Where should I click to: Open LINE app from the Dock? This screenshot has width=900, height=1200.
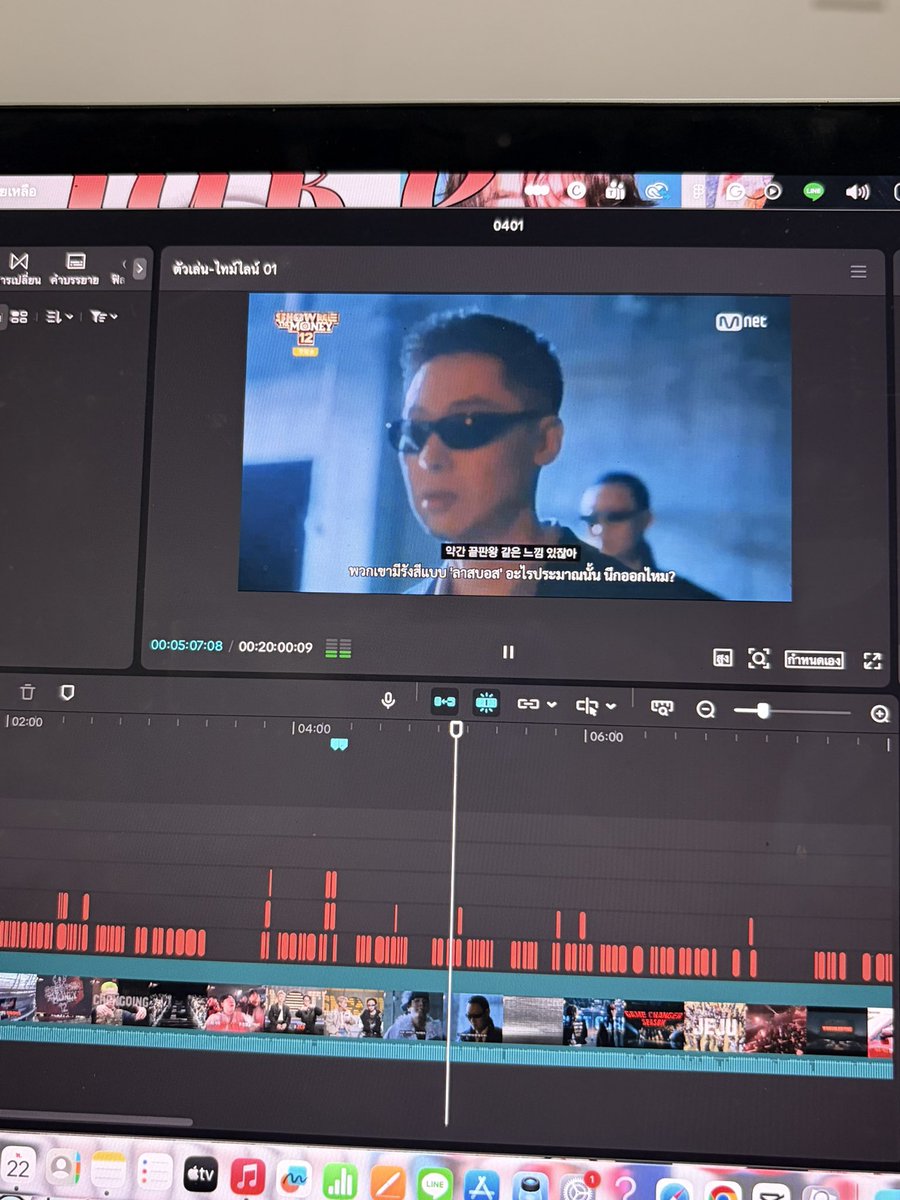point(435,1184)
